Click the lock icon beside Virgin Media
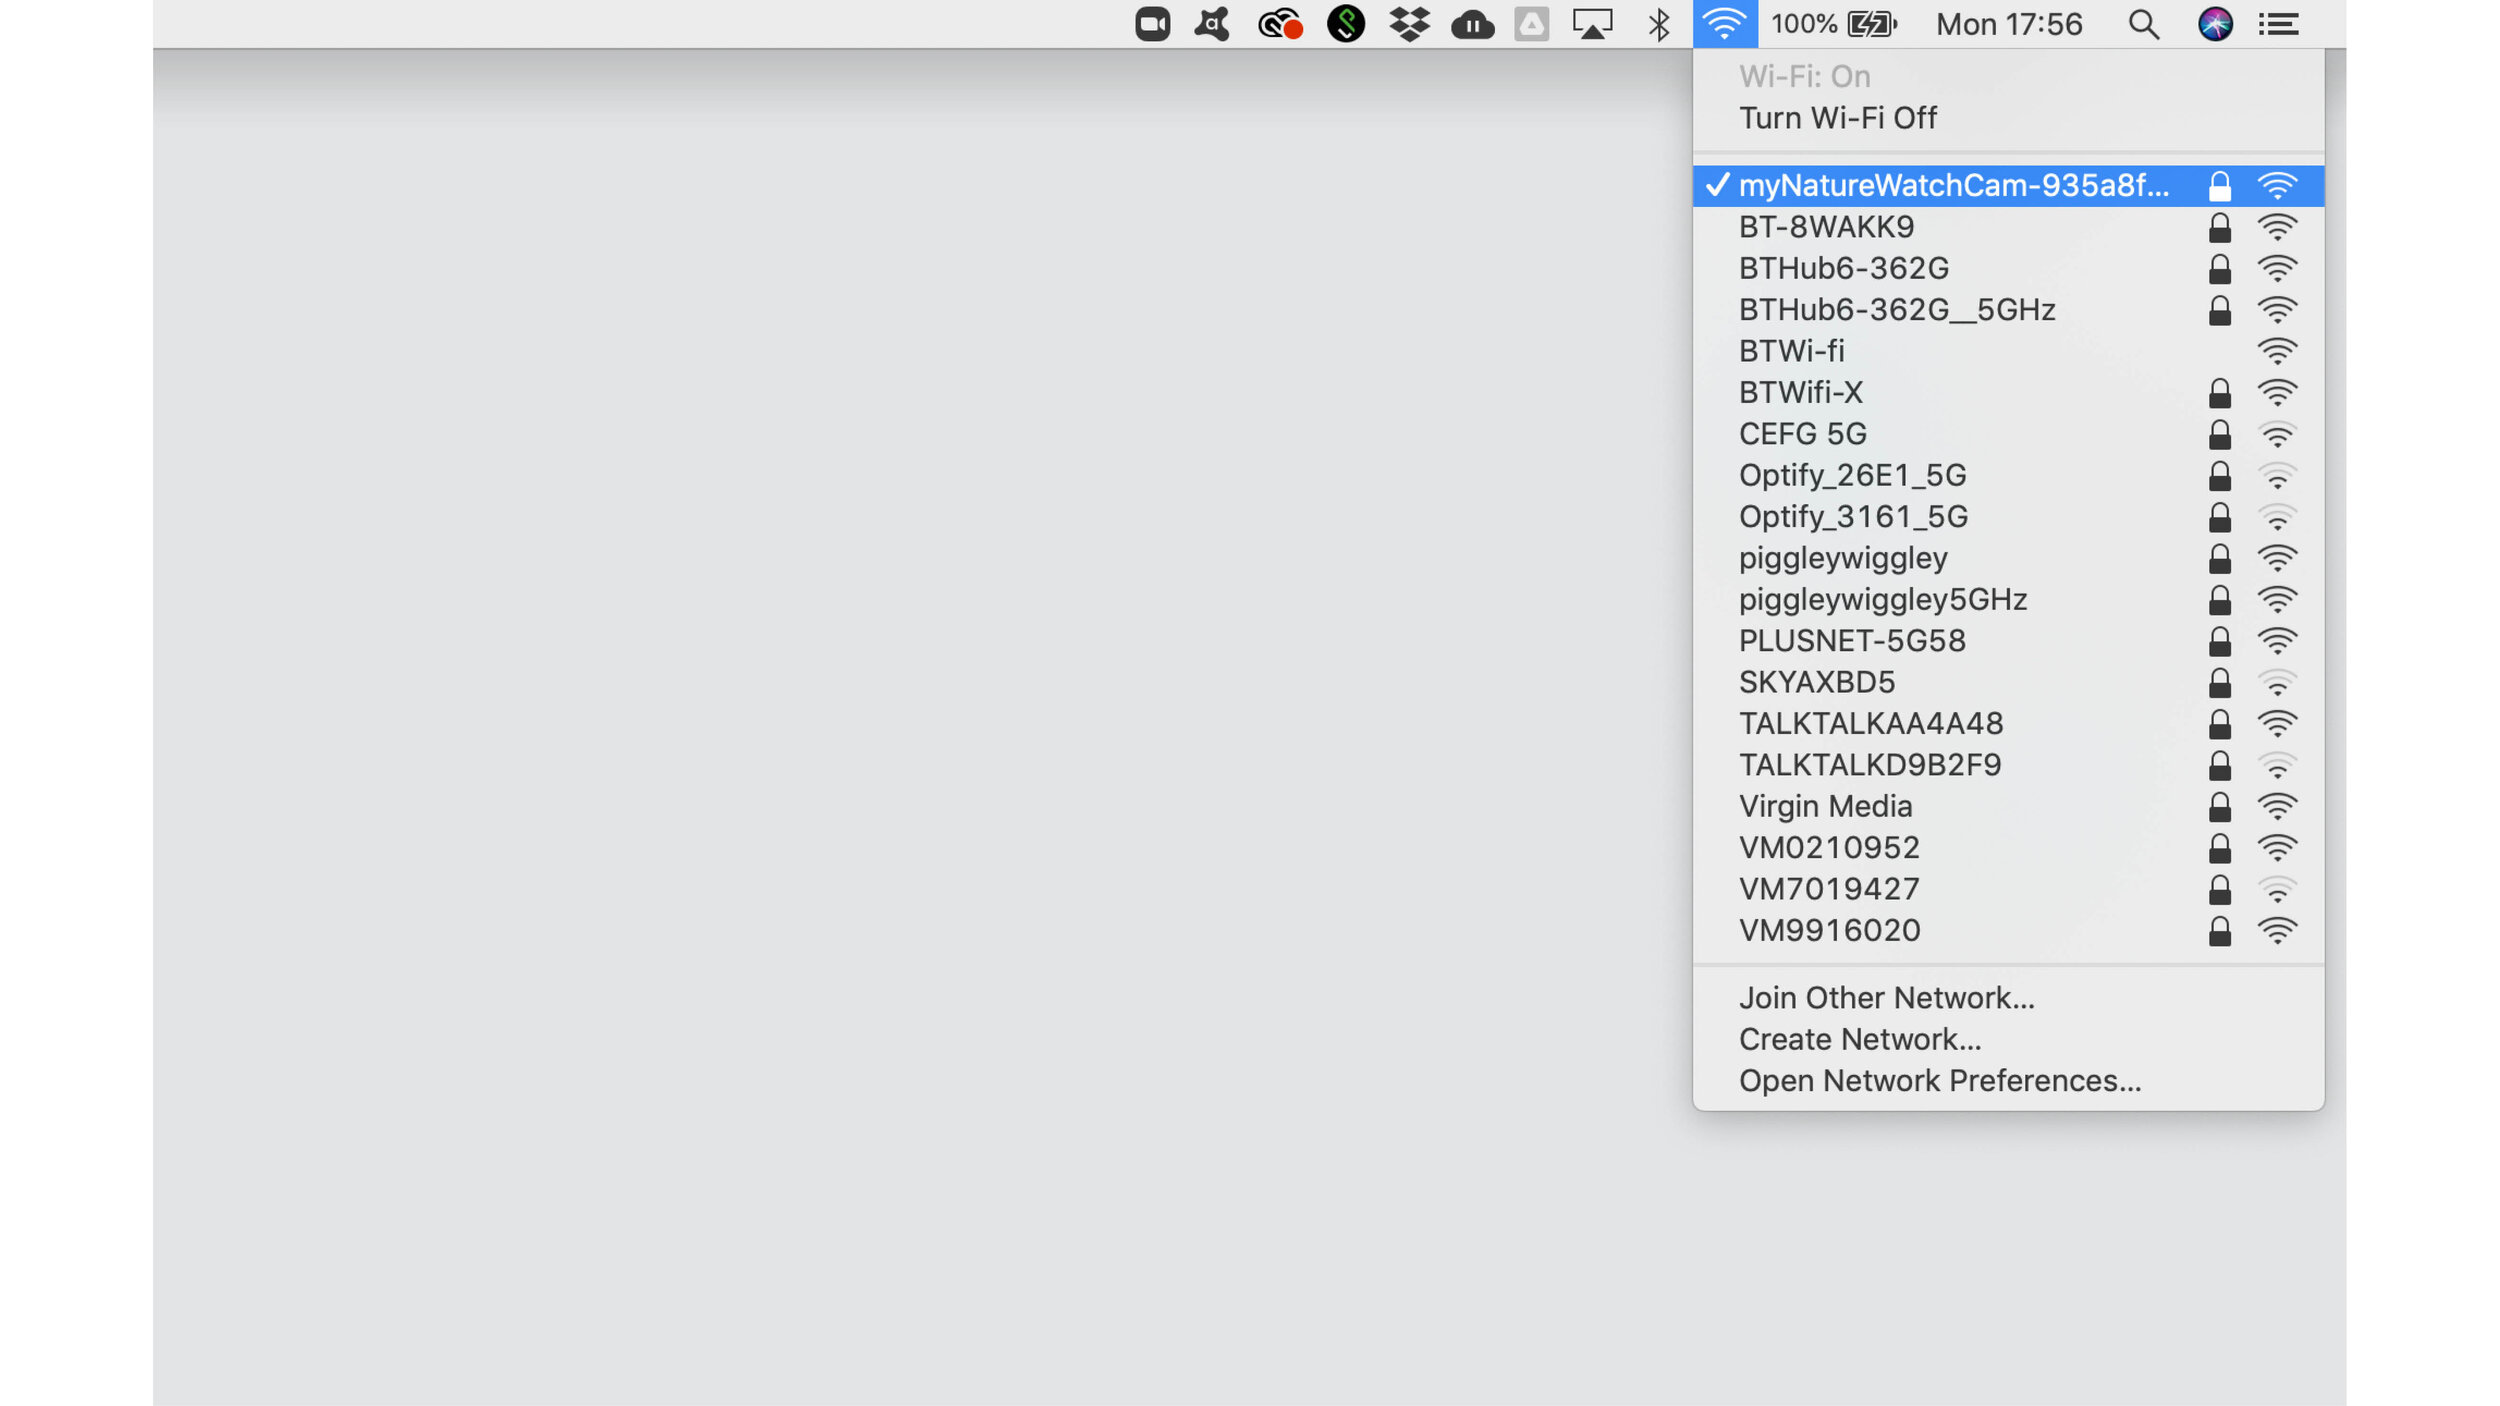 pyautogui.click(x=2219, y=807)
